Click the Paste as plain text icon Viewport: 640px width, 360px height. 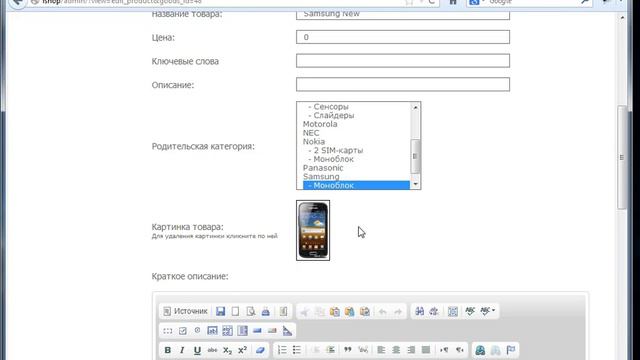pos(350,311)
